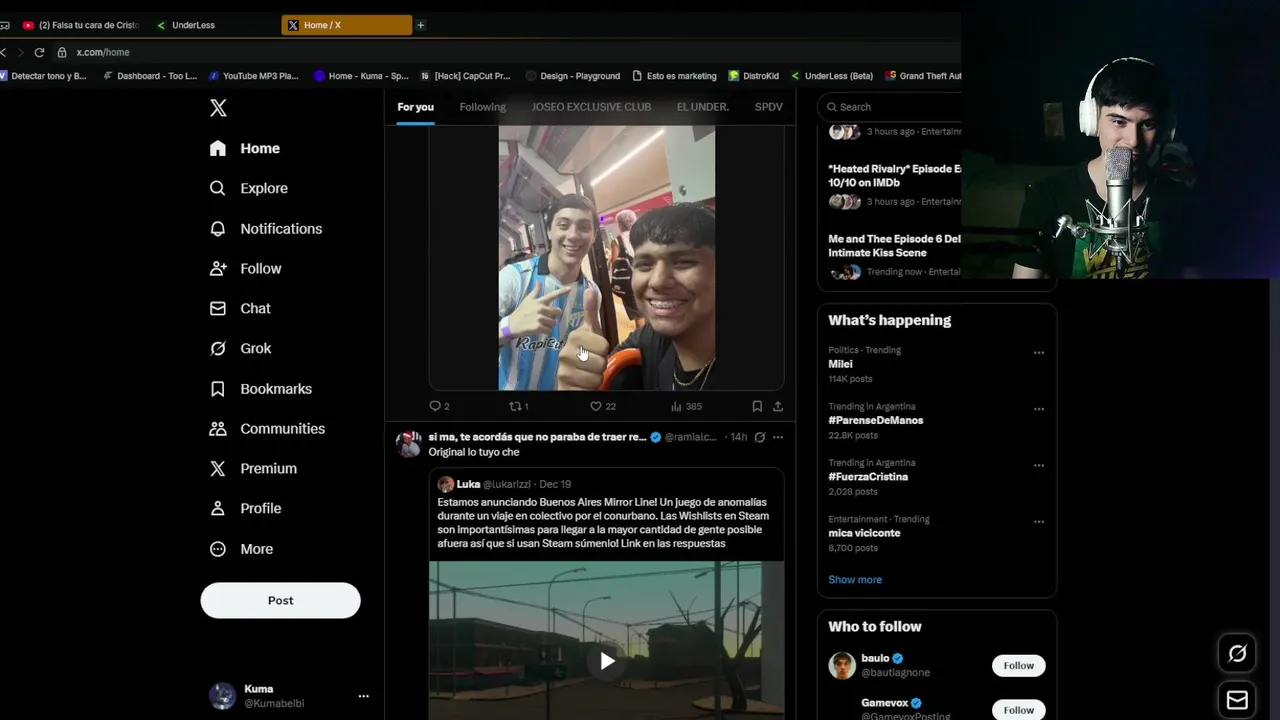
Task: Click the share icon on photo post
Action: (x=778, y=406)
